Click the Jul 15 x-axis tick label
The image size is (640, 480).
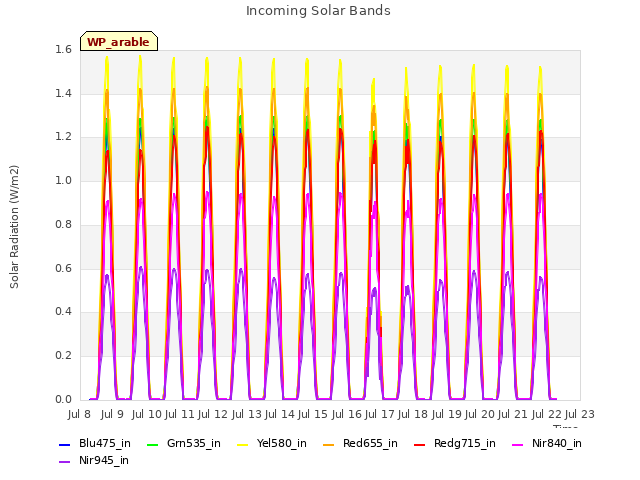coord(313,415)
